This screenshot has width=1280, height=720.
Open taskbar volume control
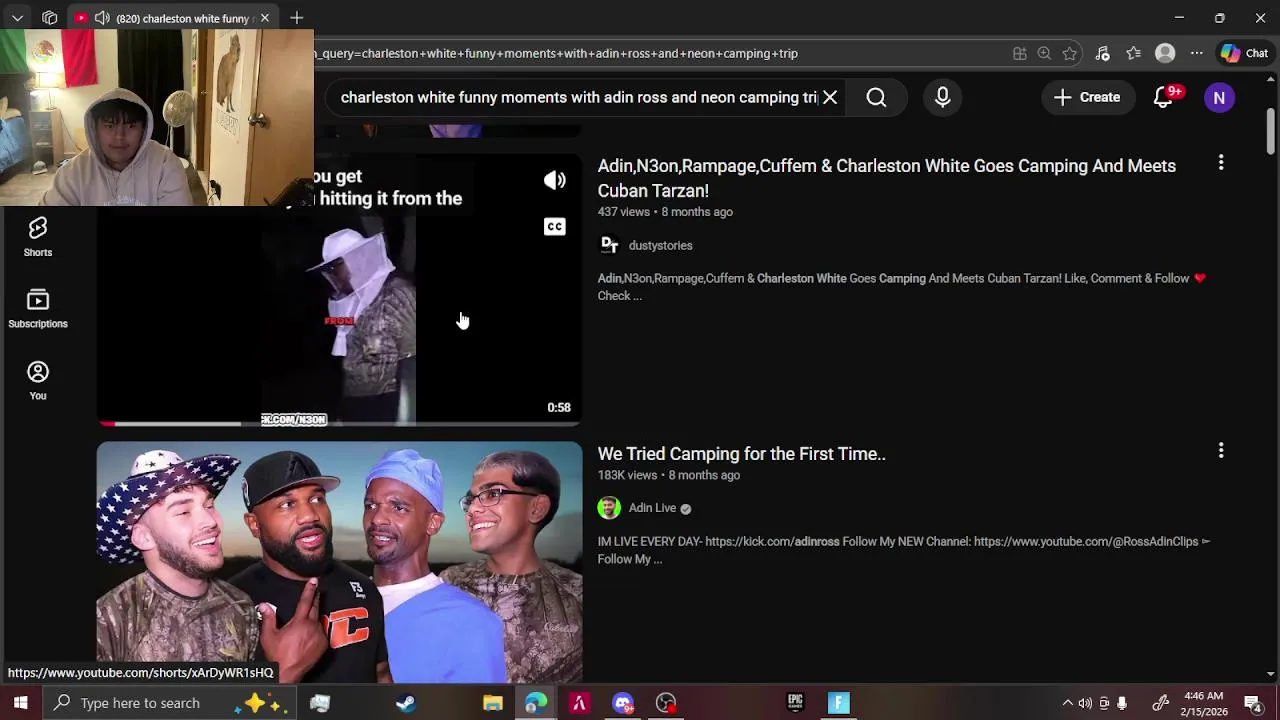pos(1085,703)
